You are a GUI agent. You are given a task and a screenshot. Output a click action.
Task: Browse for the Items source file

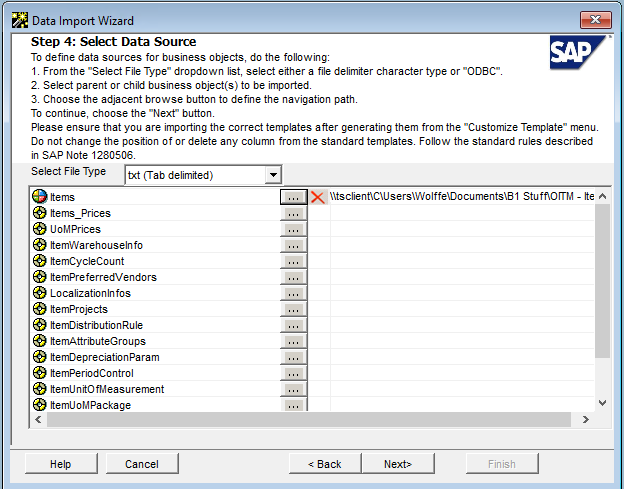click(293, 197)
